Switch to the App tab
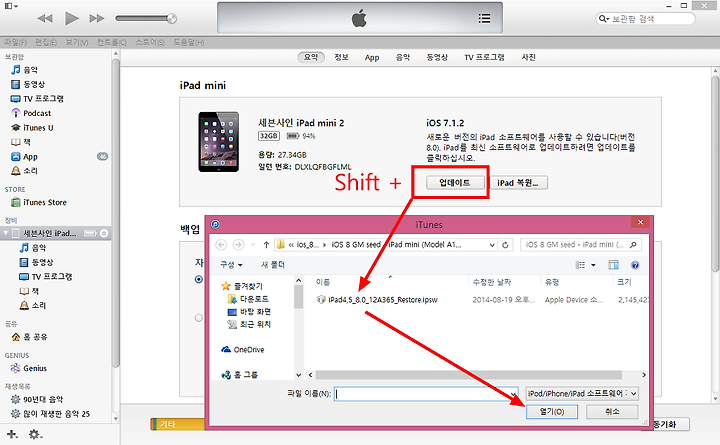 [372, 57]
